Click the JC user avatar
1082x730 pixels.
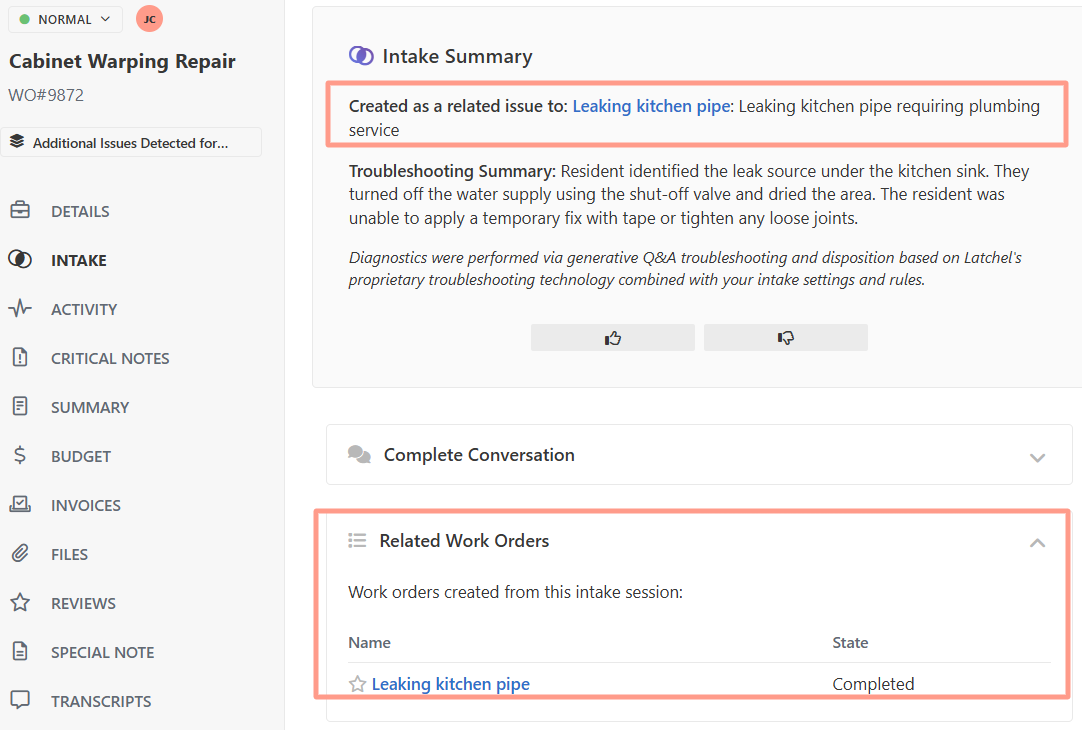(149, 19)
